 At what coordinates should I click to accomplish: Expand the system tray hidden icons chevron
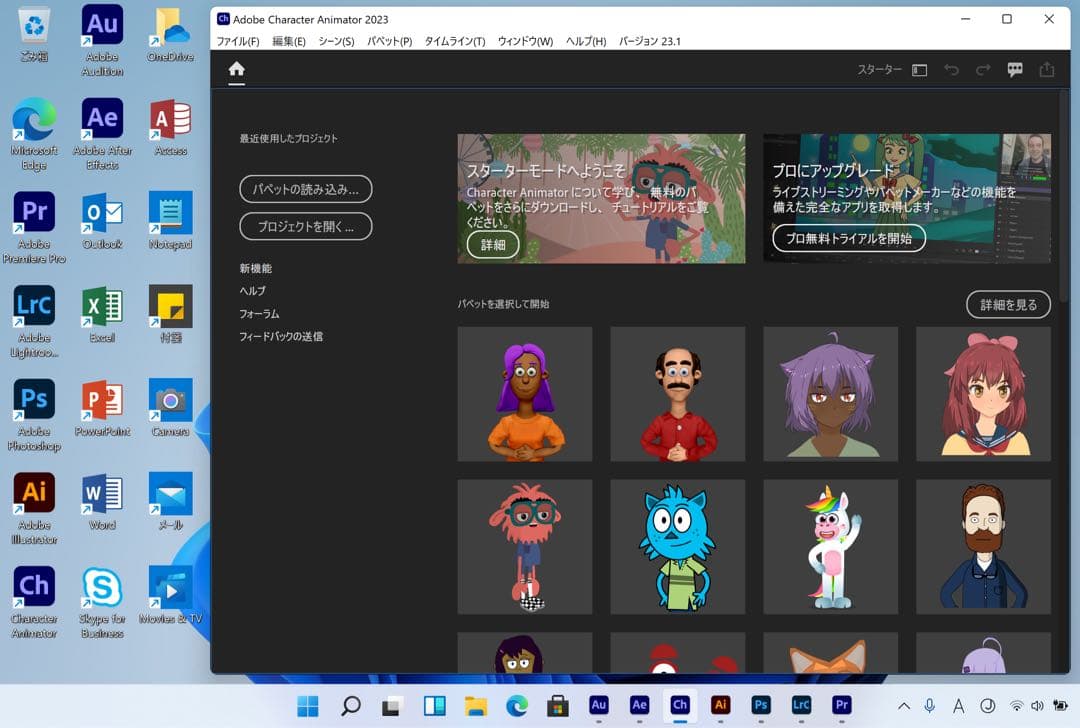coord(904,705)
